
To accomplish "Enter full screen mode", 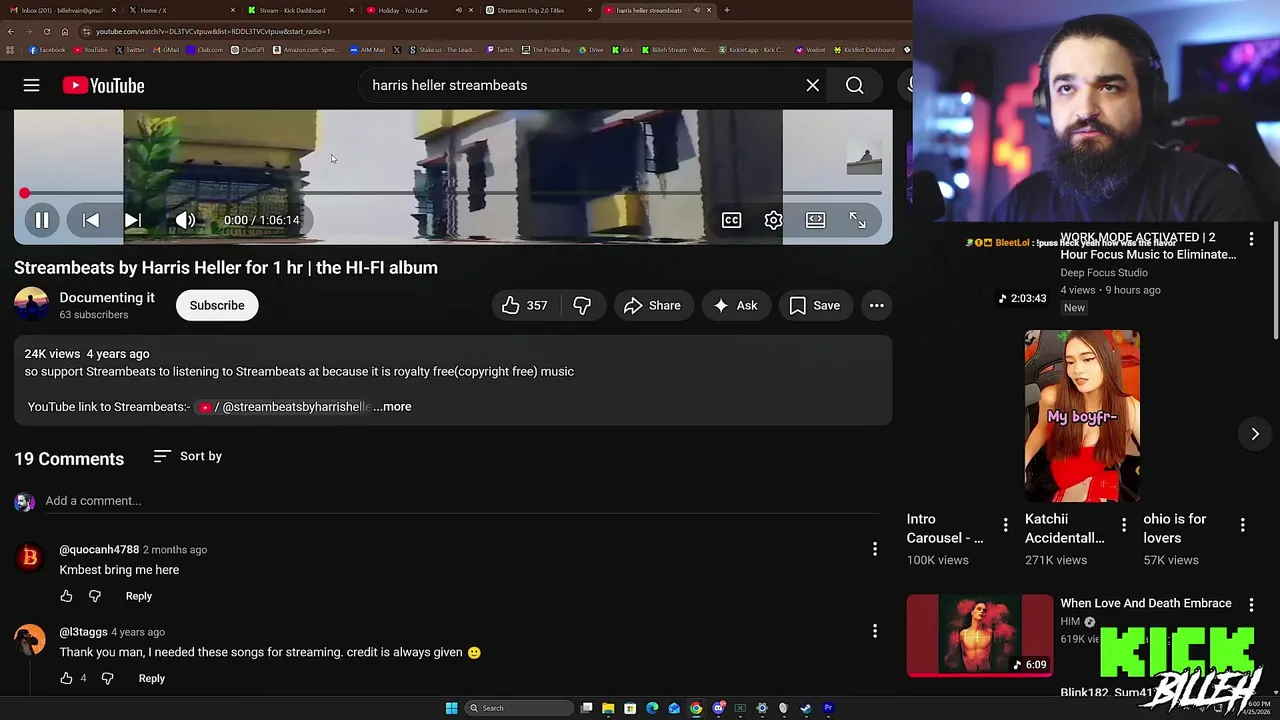I will 857,220.
